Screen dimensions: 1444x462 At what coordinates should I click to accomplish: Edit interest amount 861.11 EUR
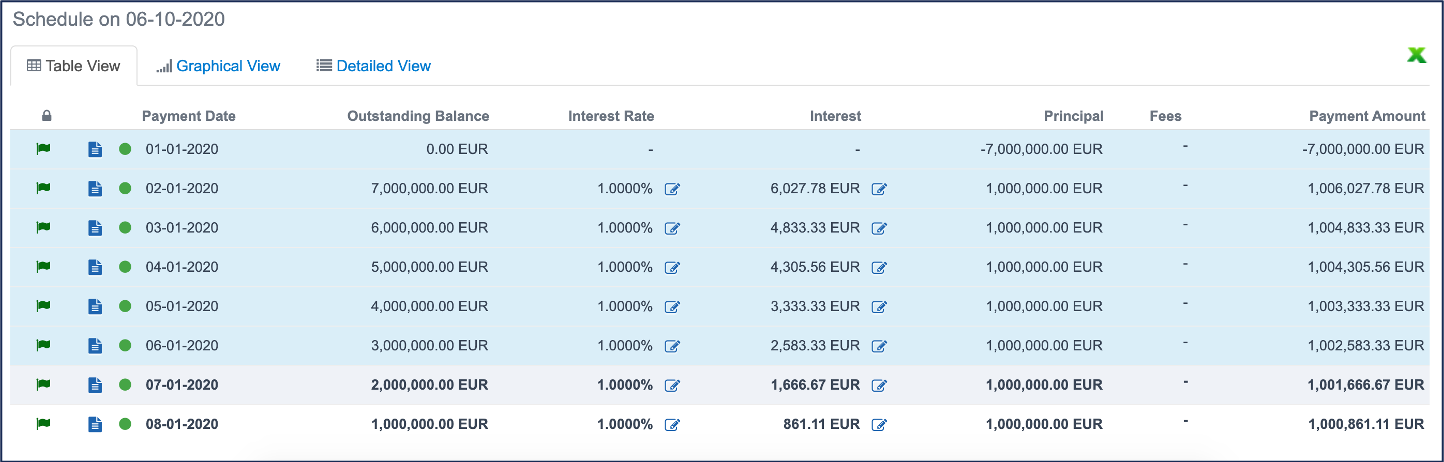click(x=879, y=425)
